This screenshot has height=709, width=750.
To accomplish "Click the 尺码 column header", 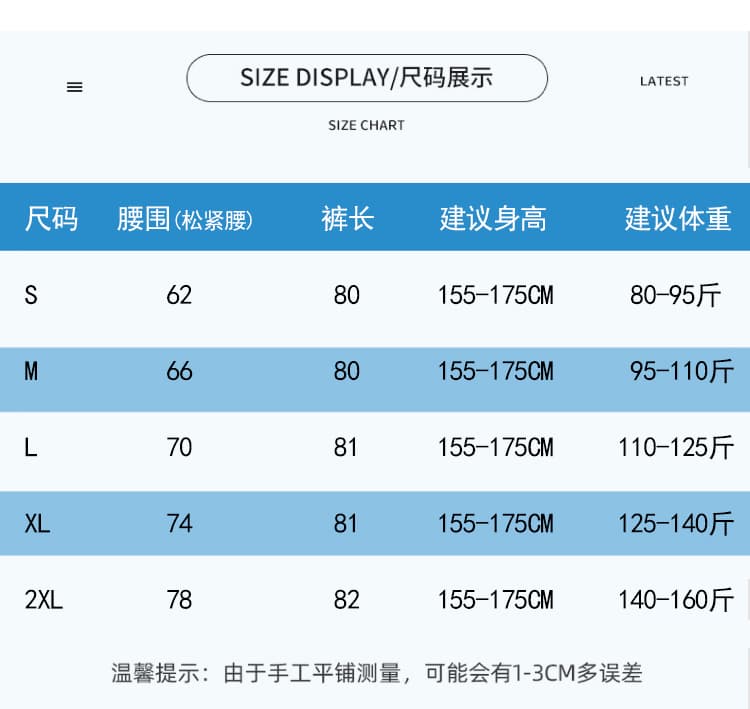I will tap(51, 219).
